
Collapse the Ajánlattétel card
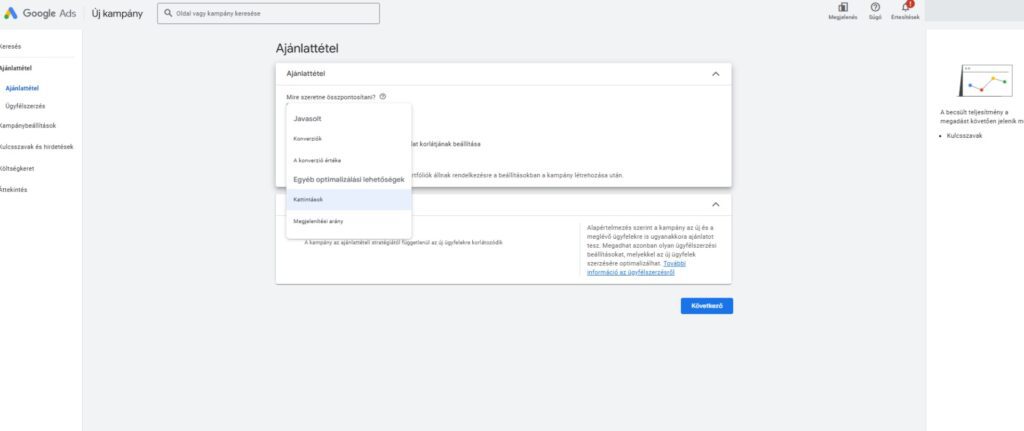click(x=715, y=74)
